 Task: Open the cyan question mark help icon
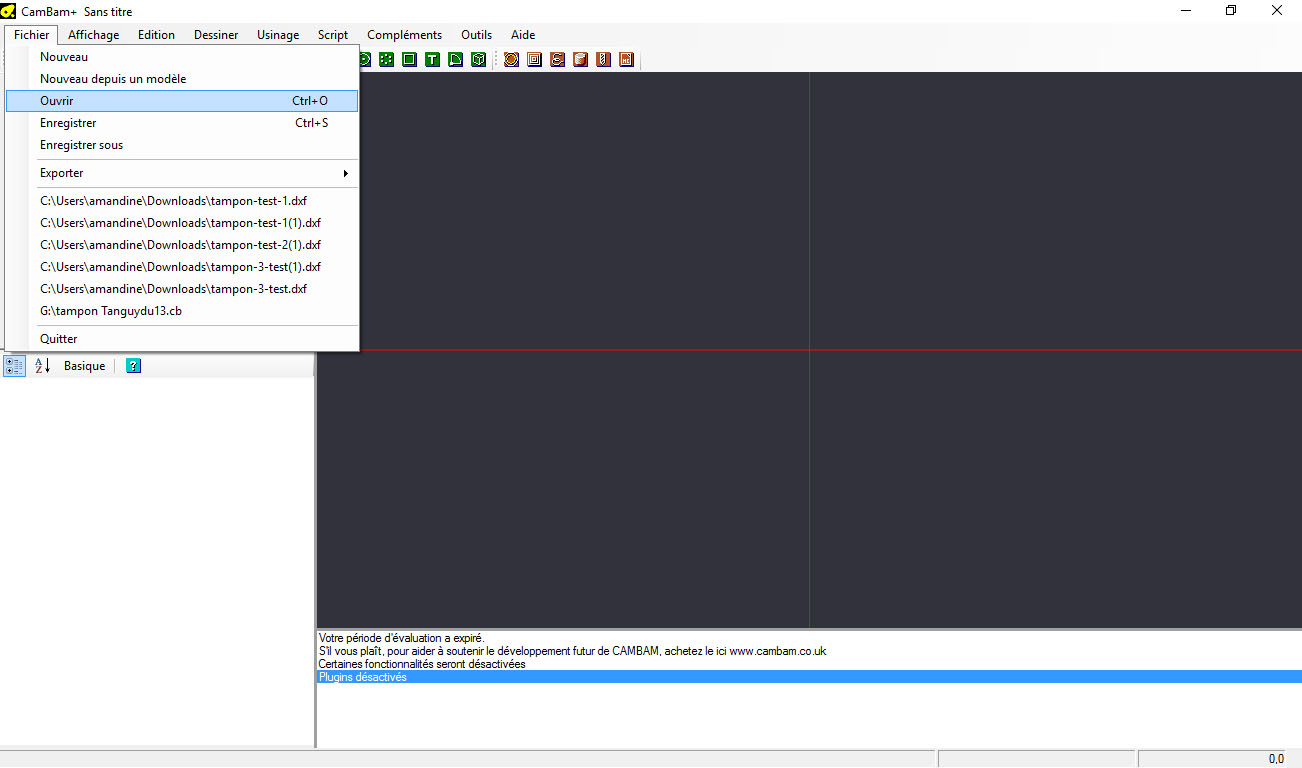[134, 366]
